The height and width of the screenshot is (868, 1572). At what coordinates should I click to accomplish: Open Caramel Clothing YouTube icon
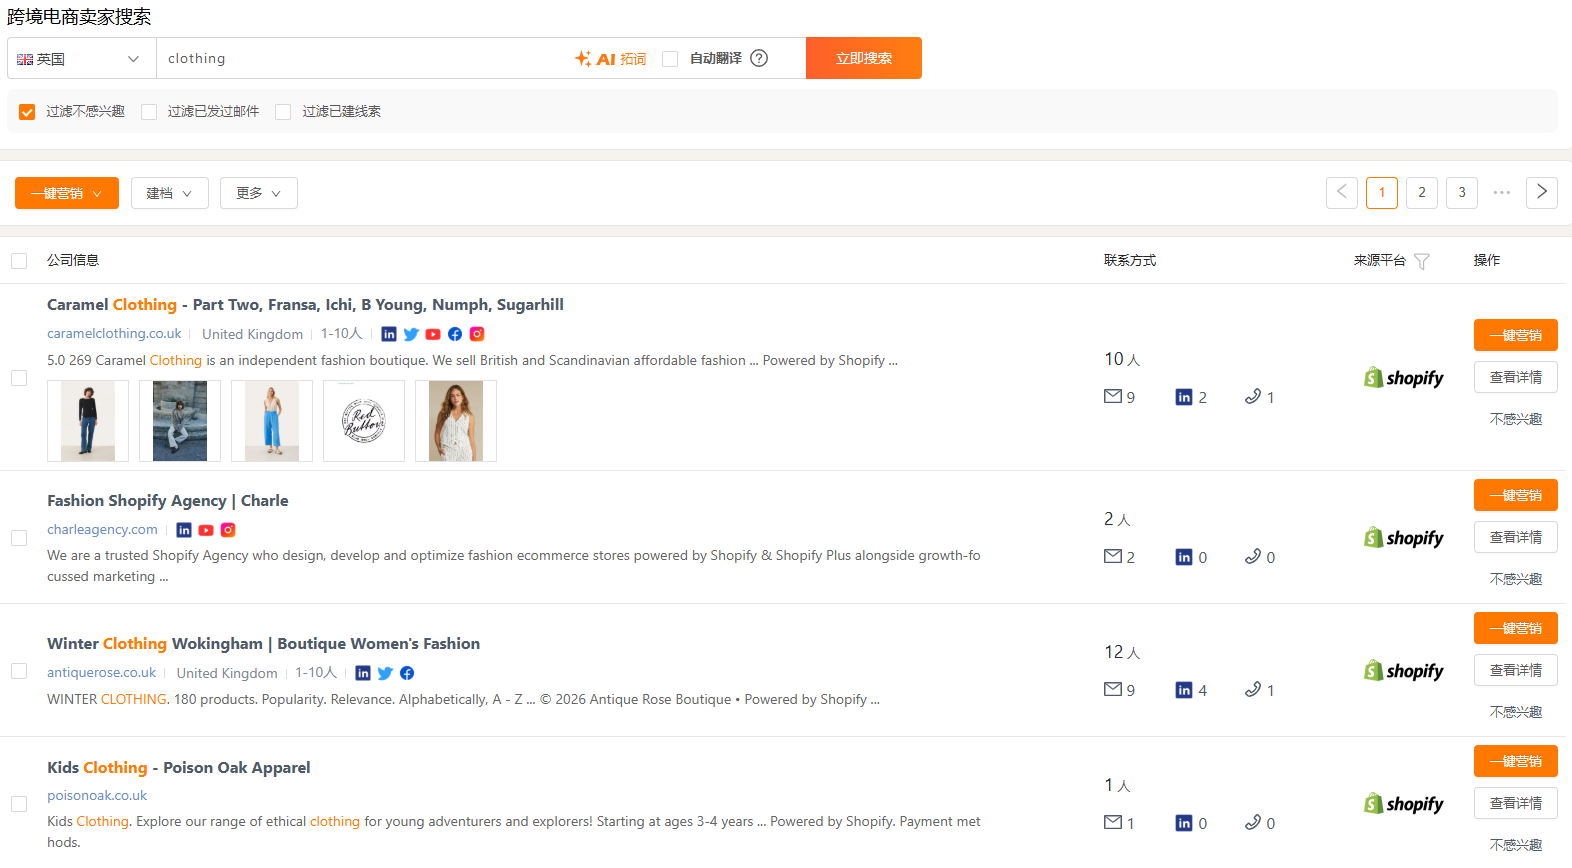433,334
